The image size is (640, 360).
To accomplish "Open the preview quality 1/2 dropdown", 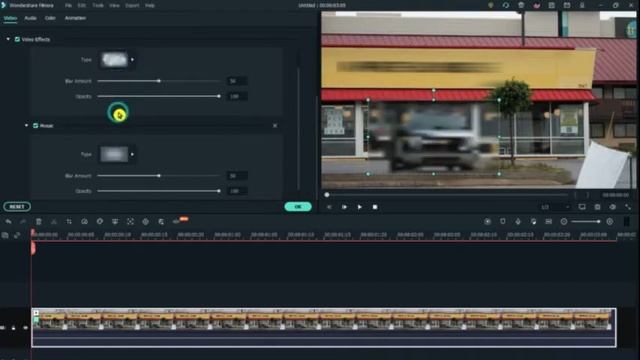I will (x=556, y=207).
